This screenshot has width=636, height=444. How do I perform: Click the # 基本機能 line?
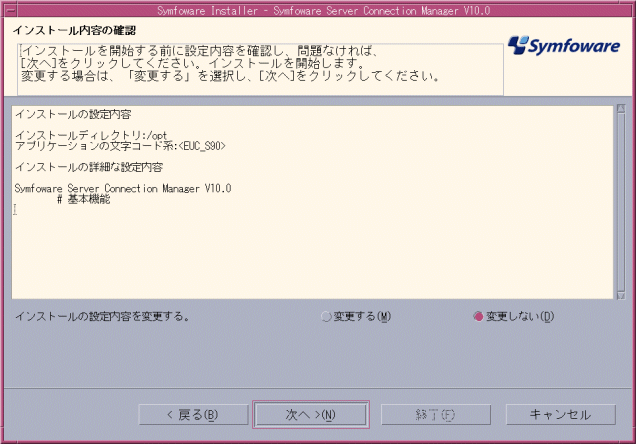click(x=84, y=199)
